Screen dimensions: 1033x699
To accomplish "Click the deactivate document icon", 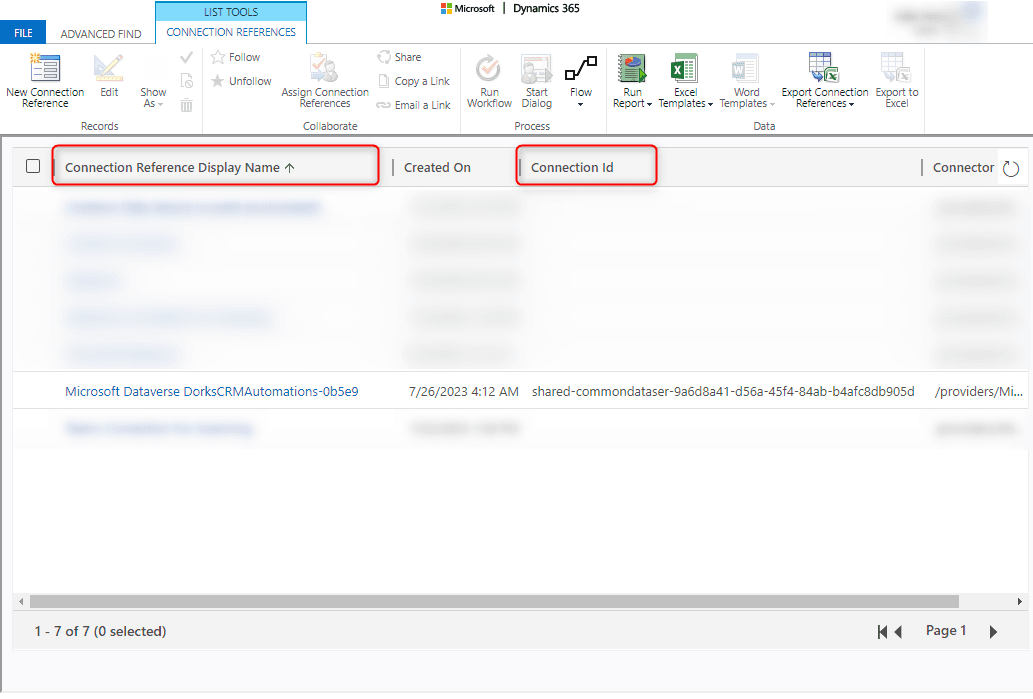I will point(186,81).
